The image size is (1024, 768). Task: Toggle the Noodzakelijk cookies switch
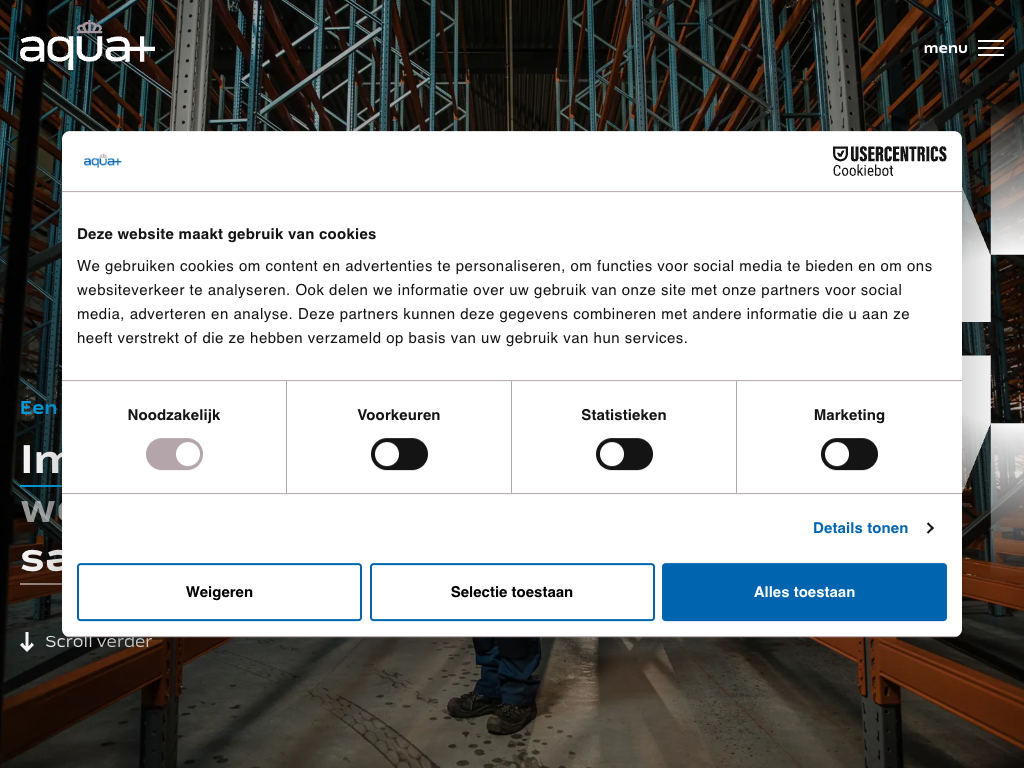[174, 455]
